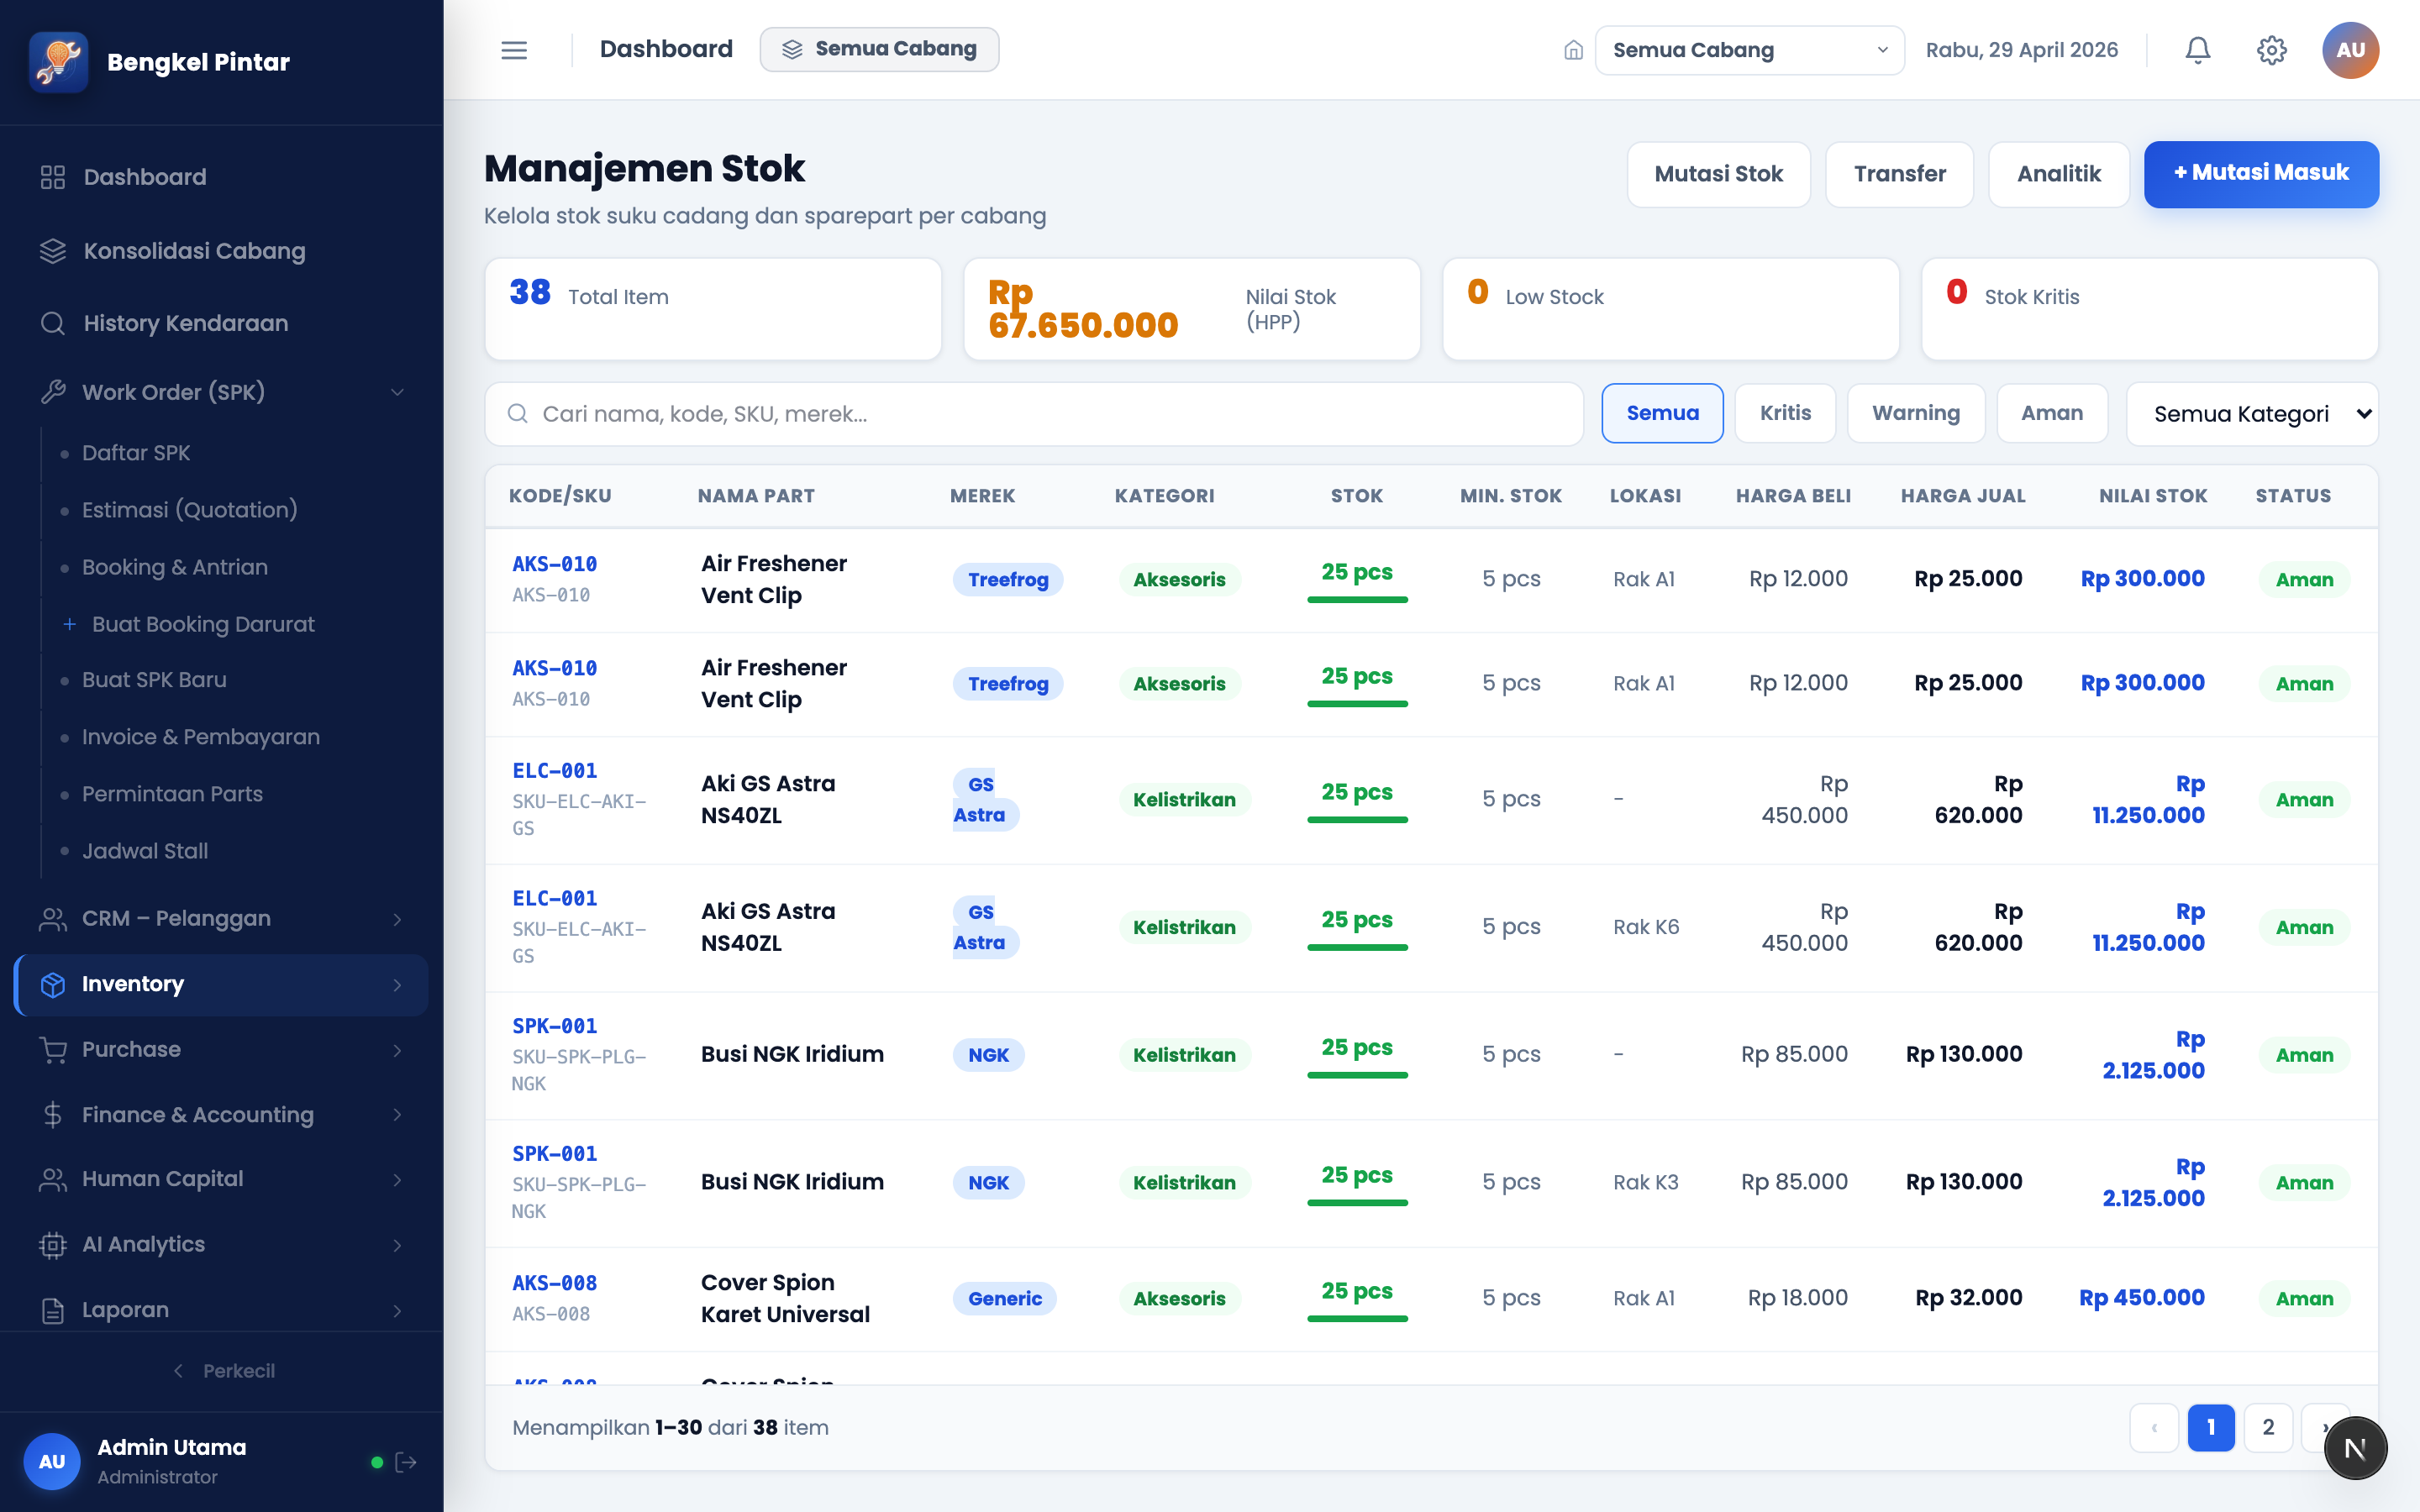The image size is (2420, 1512).
Task: Filter stock by the Warning status
Action: (x=1915, y=413)
